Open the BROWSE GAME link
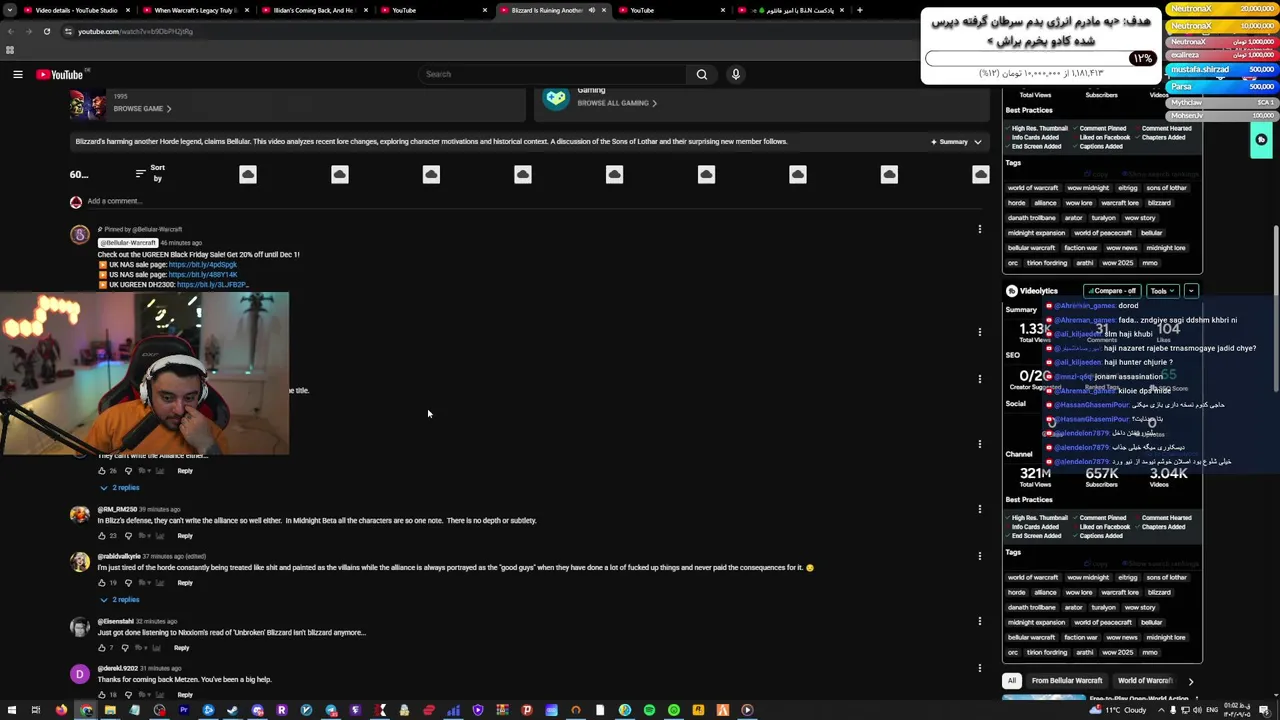 pyautogui.click(x=142, y=109)
